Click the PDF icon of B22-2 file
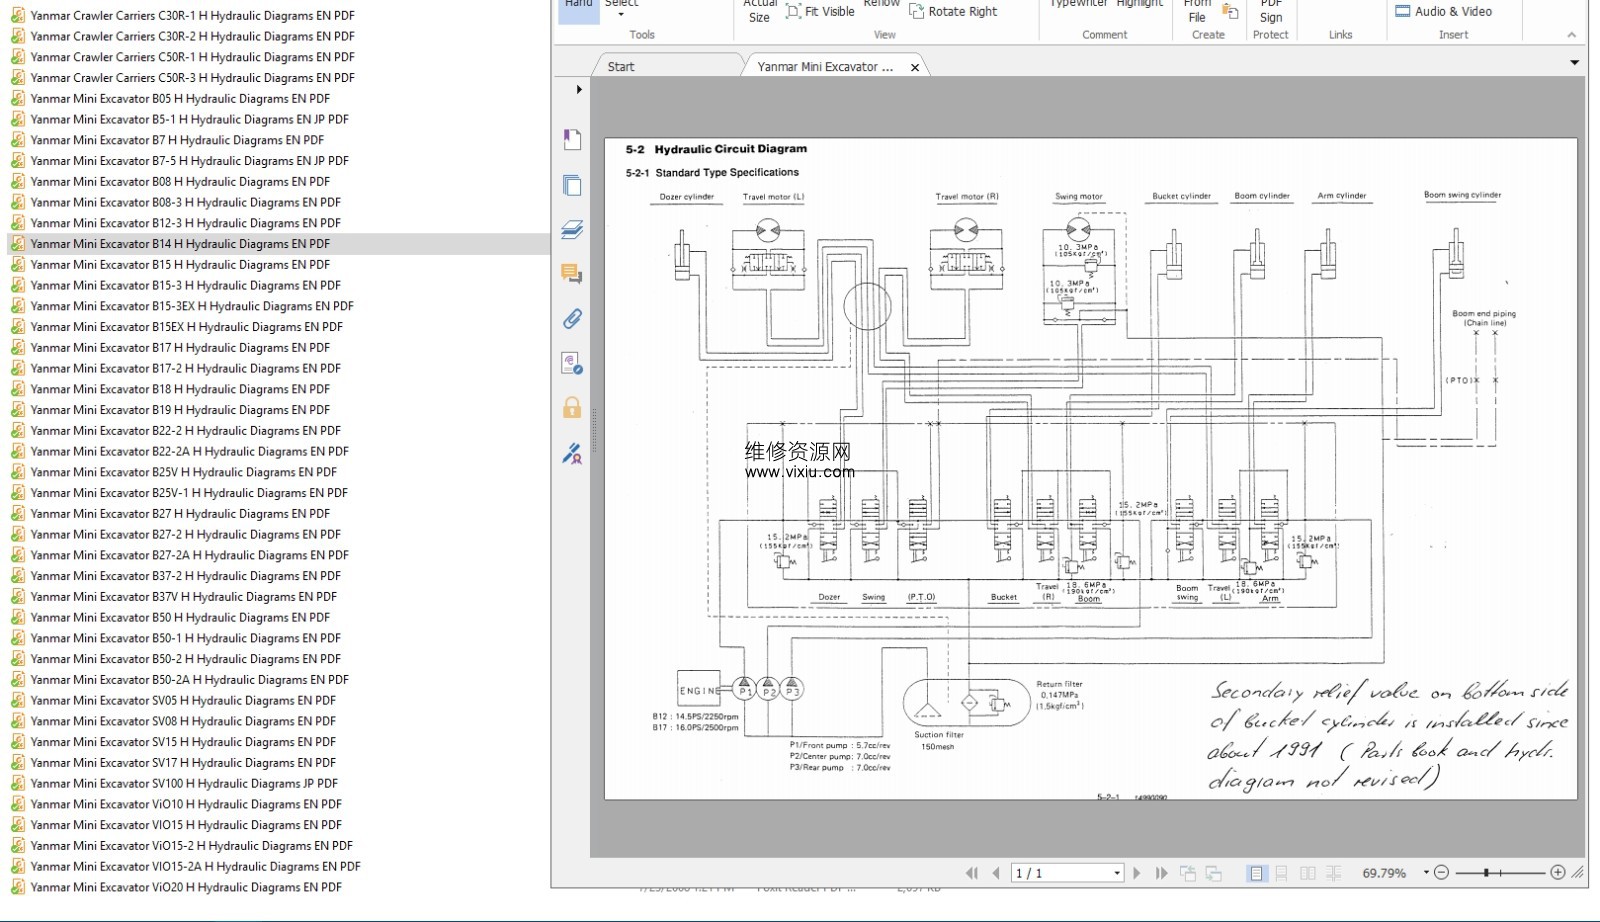Viewport: 1600px width, 922px height. (18, 431)
